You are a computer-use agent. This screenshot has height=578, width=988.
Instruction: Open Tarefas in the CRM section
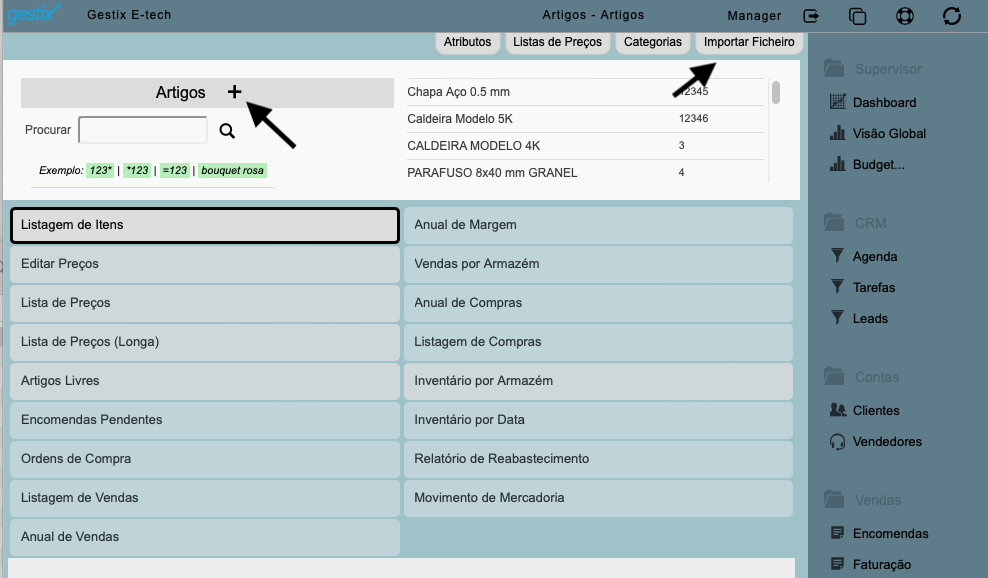click(863, 287)
